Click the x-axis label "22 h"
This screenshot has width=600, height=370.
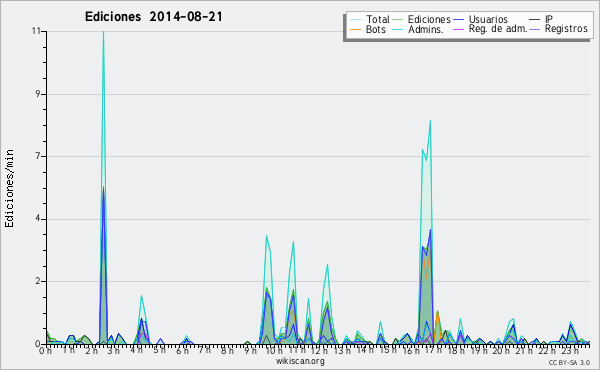546,350
